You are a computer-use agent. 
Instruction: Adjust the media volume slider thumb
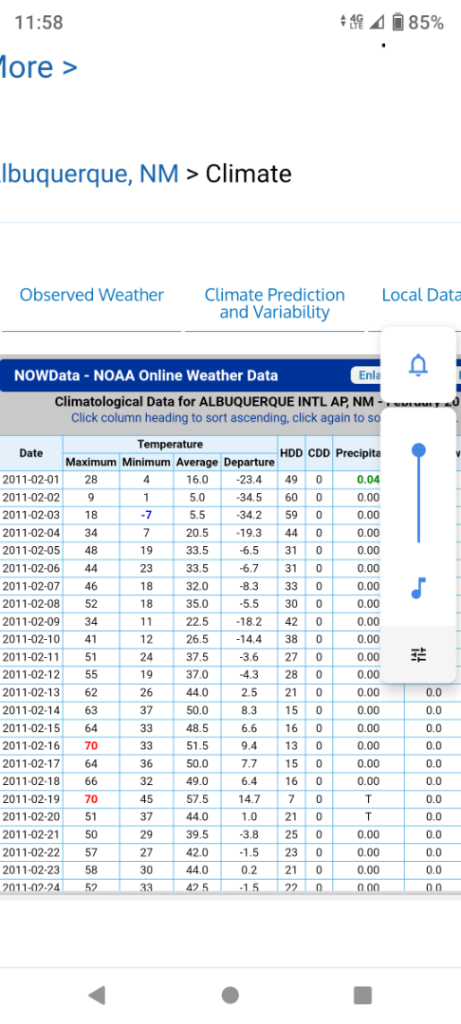click(x=419, y=450)
